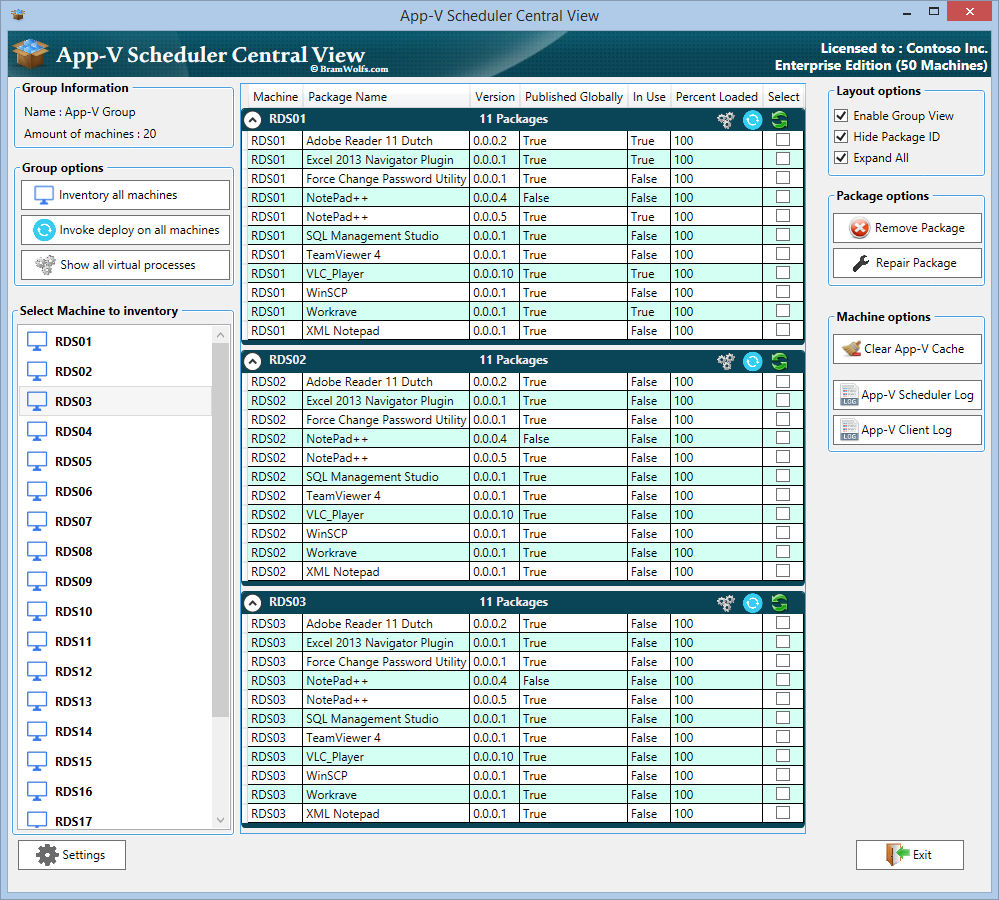Click the Percent Loaded column header
This screenshot has height=900, width=999.
pos(716,97)
